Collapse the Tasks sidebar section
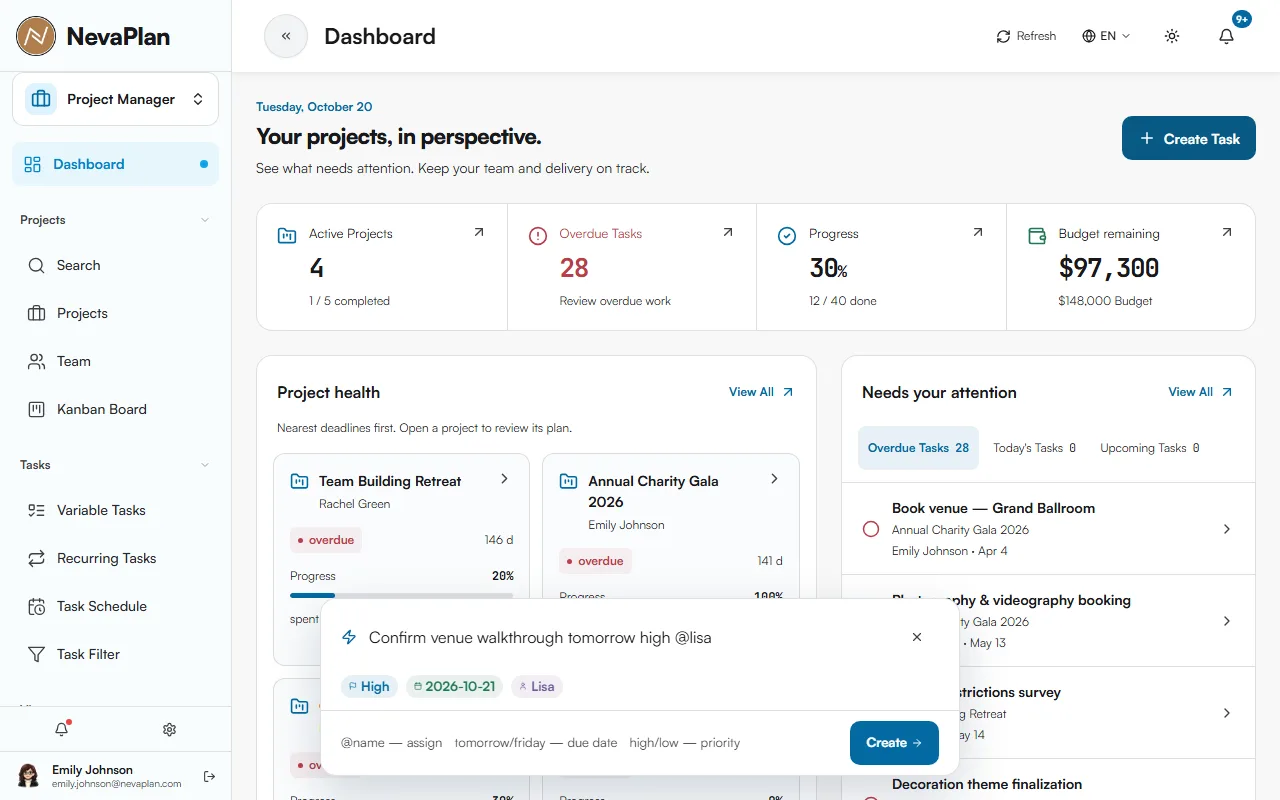Screen dimensions: 1280x800 pos(205,465)
